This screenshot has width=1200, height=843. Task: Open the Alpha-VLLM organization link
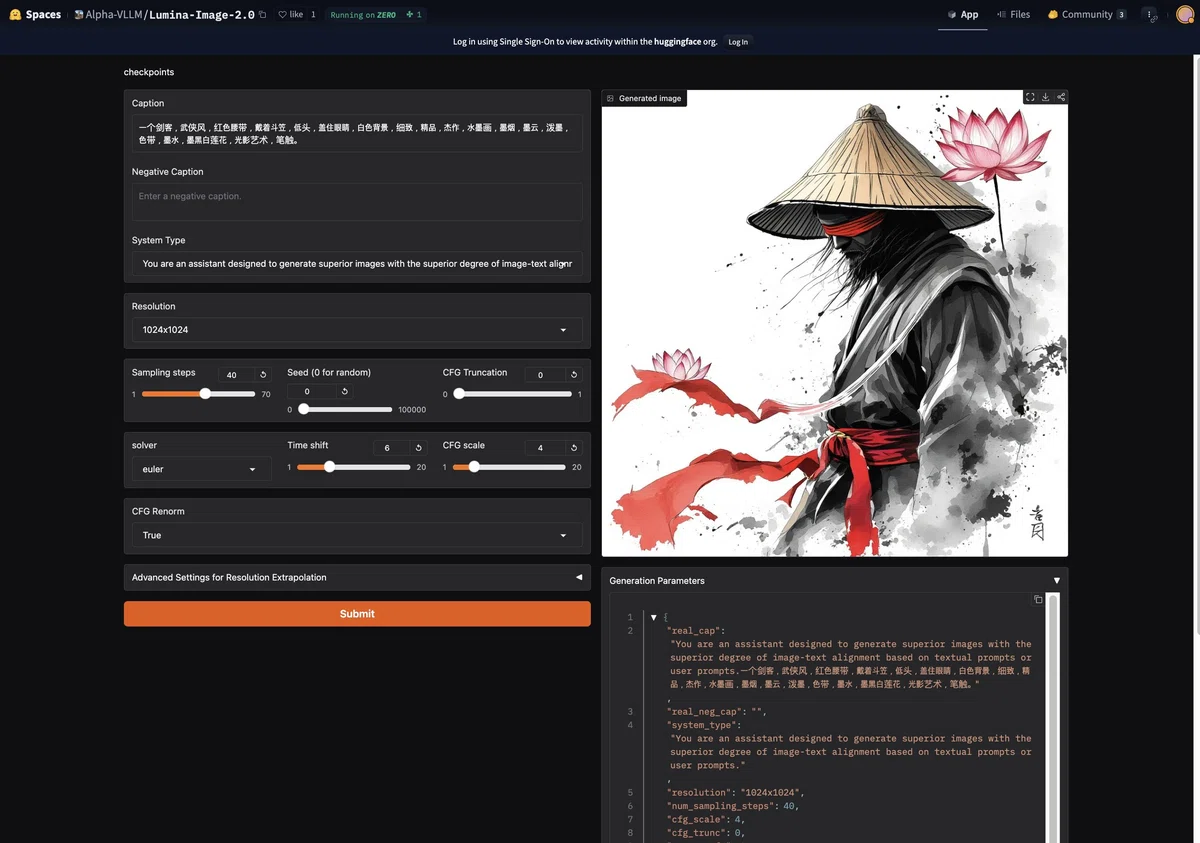(x=115, y=15)
